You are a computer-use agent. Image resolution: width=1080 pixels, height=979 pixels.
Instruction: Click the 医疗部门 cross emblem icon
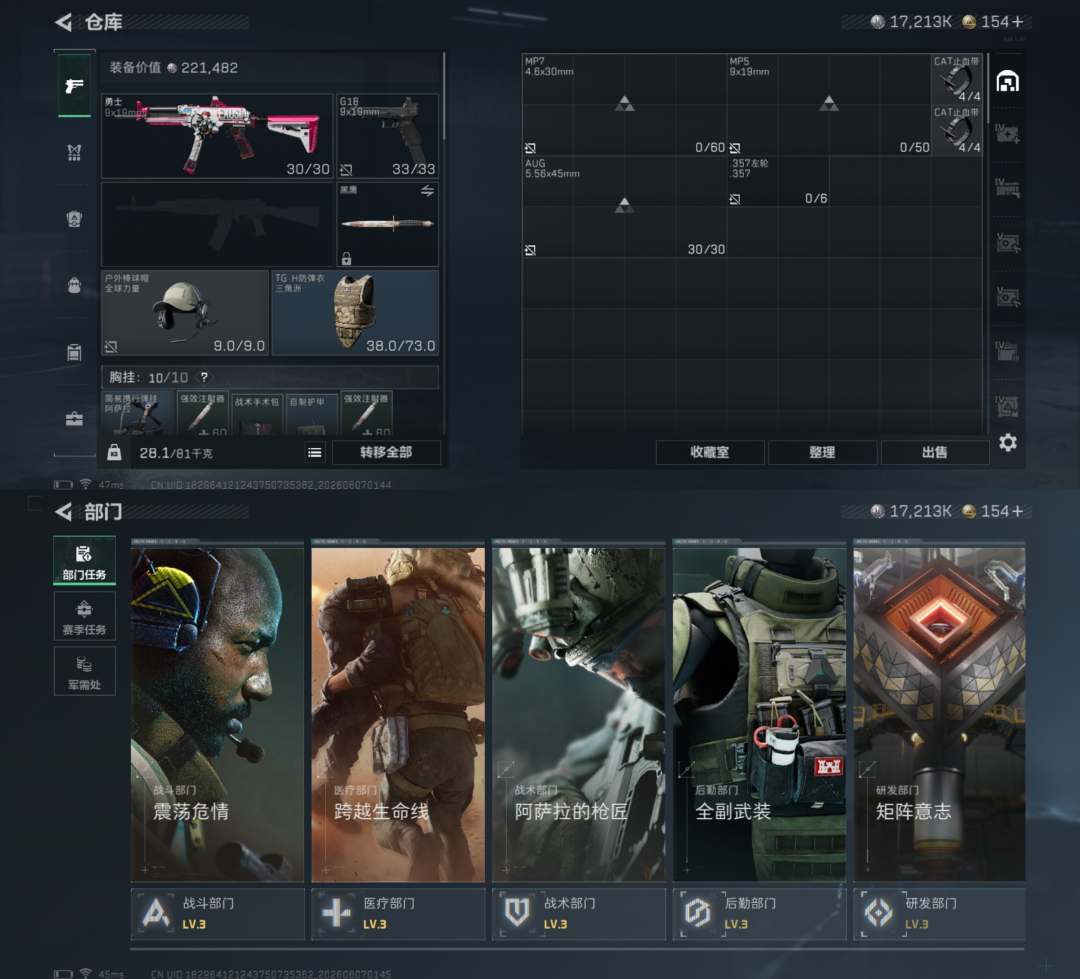click(336, 913)
